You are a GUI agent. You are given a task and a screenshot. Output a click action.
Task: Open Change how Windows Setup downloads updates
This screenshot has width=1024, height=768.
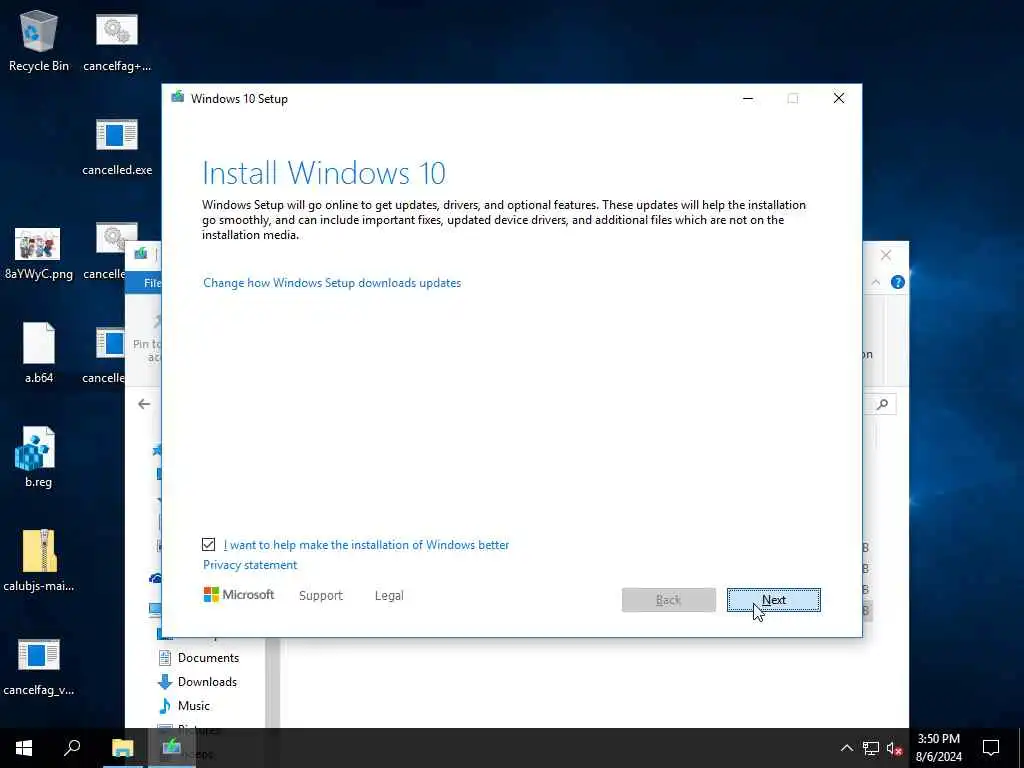332,282
